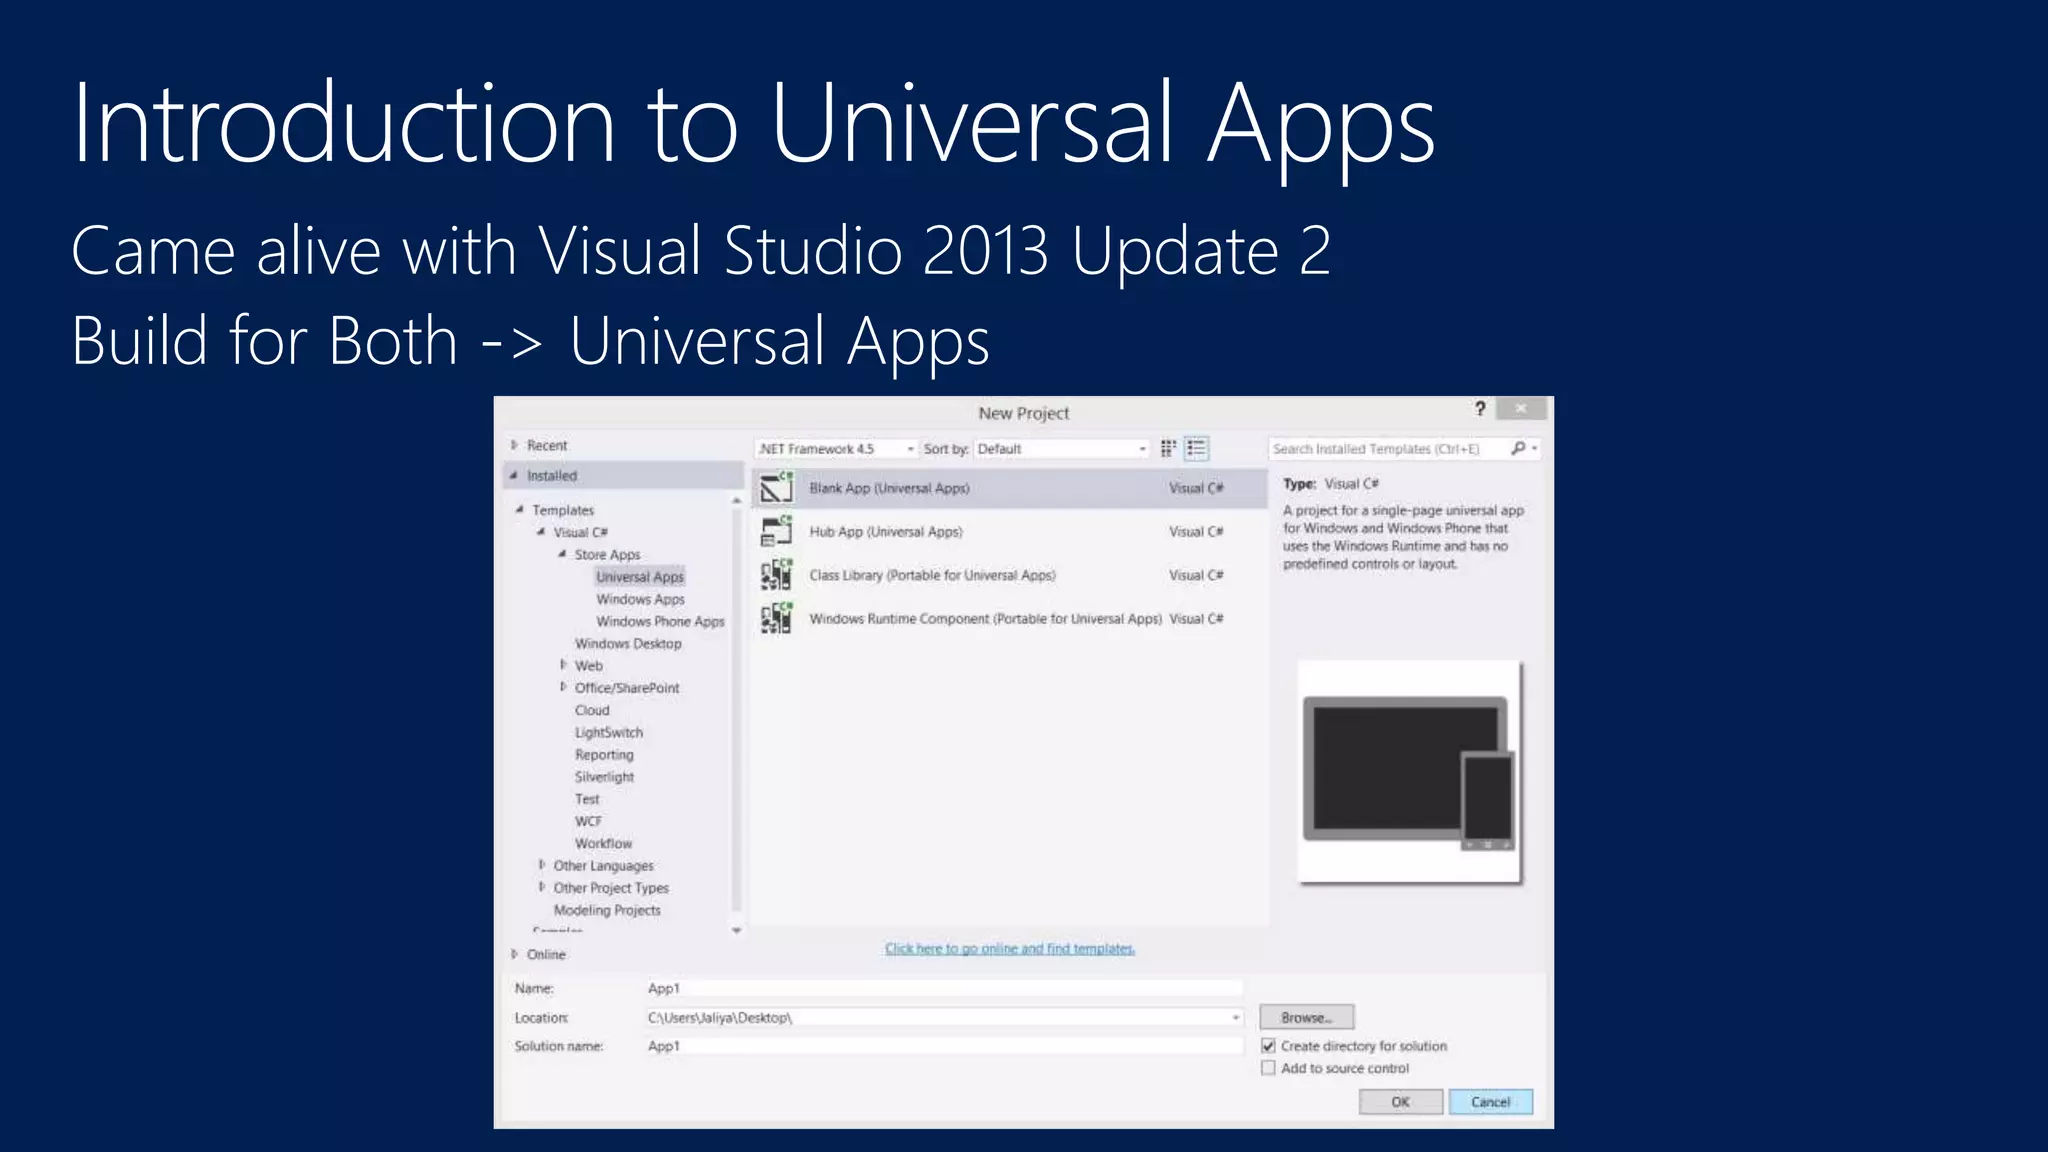Expand Other Languages node

point(541,865)
